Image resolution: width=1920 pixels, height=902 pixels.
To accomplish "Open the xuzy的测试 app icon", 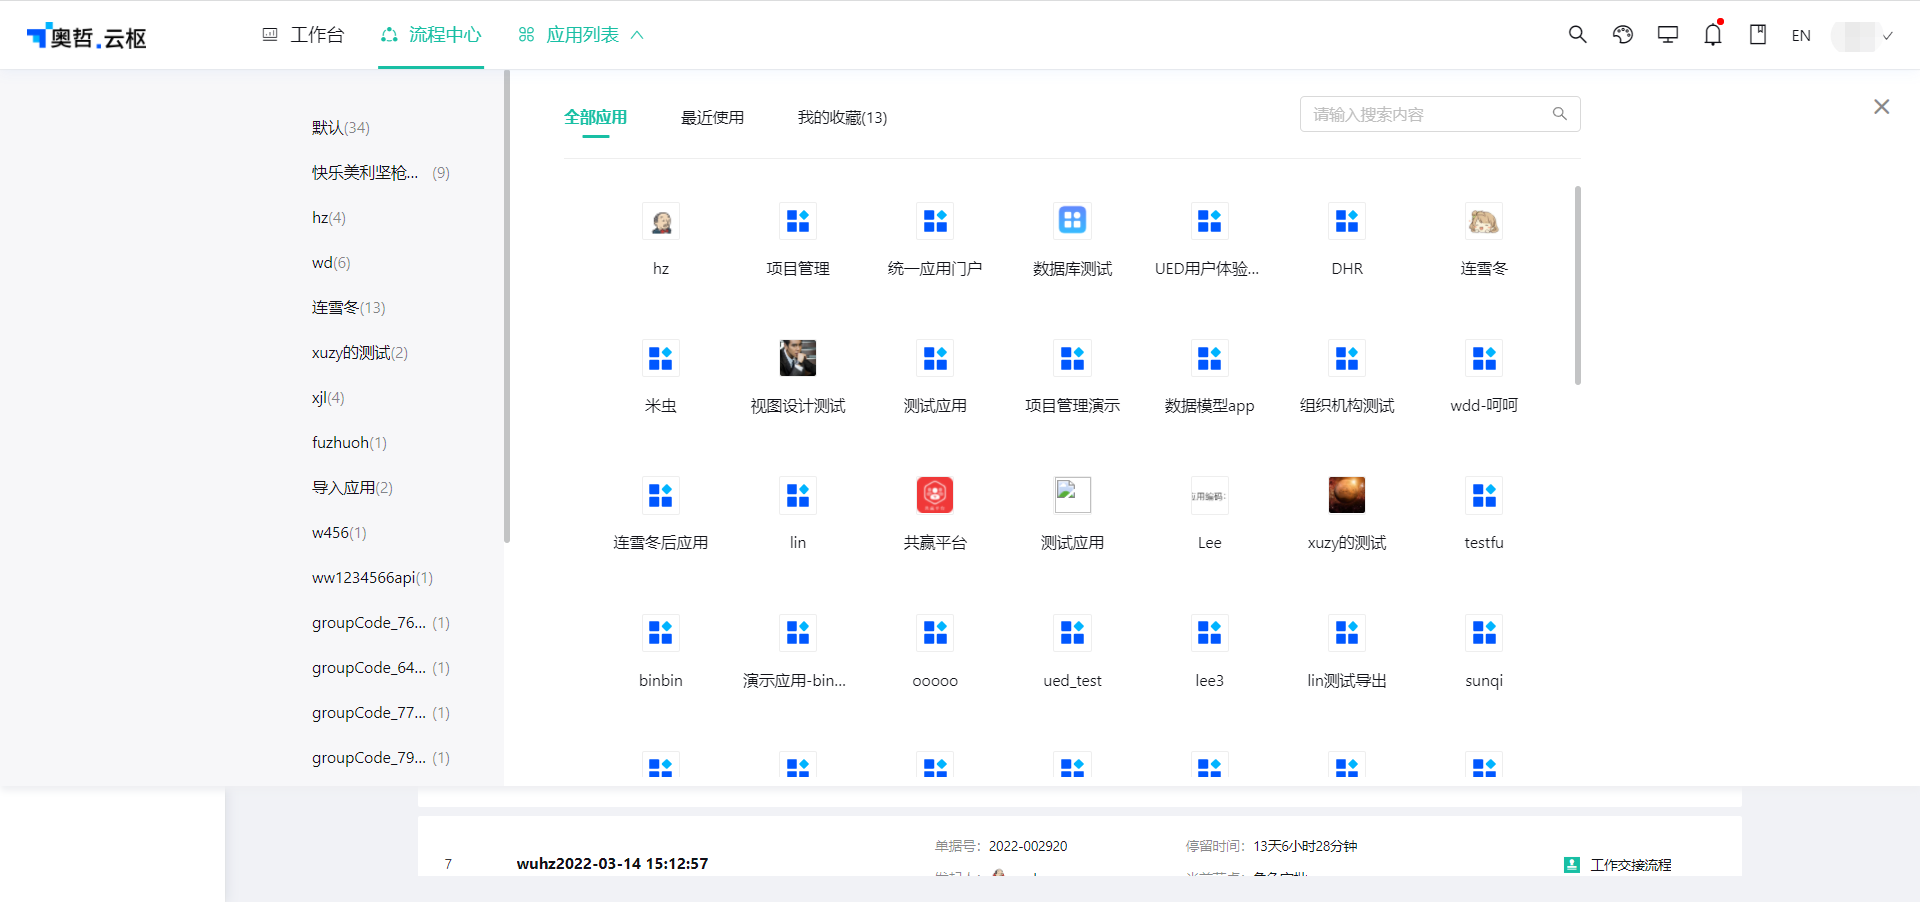I will click(1347, 495).
